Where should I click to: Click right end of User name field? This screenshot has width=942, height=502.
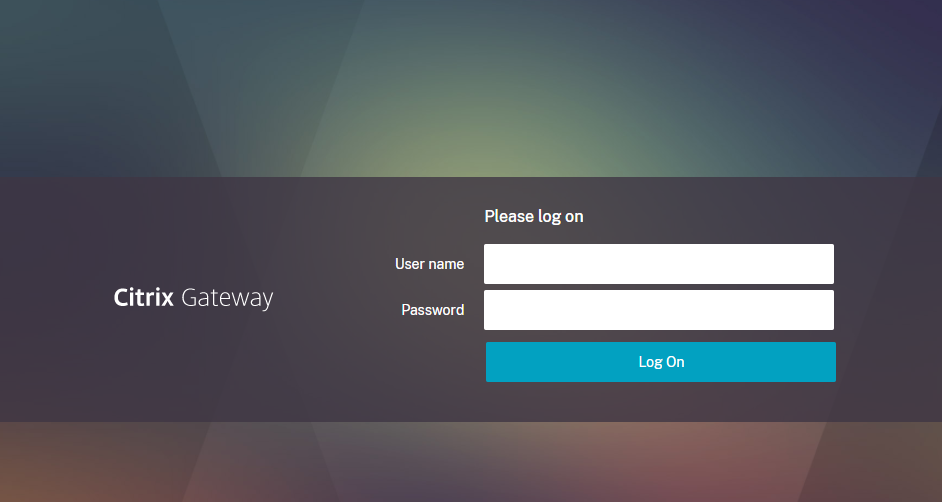pos(828,264)
